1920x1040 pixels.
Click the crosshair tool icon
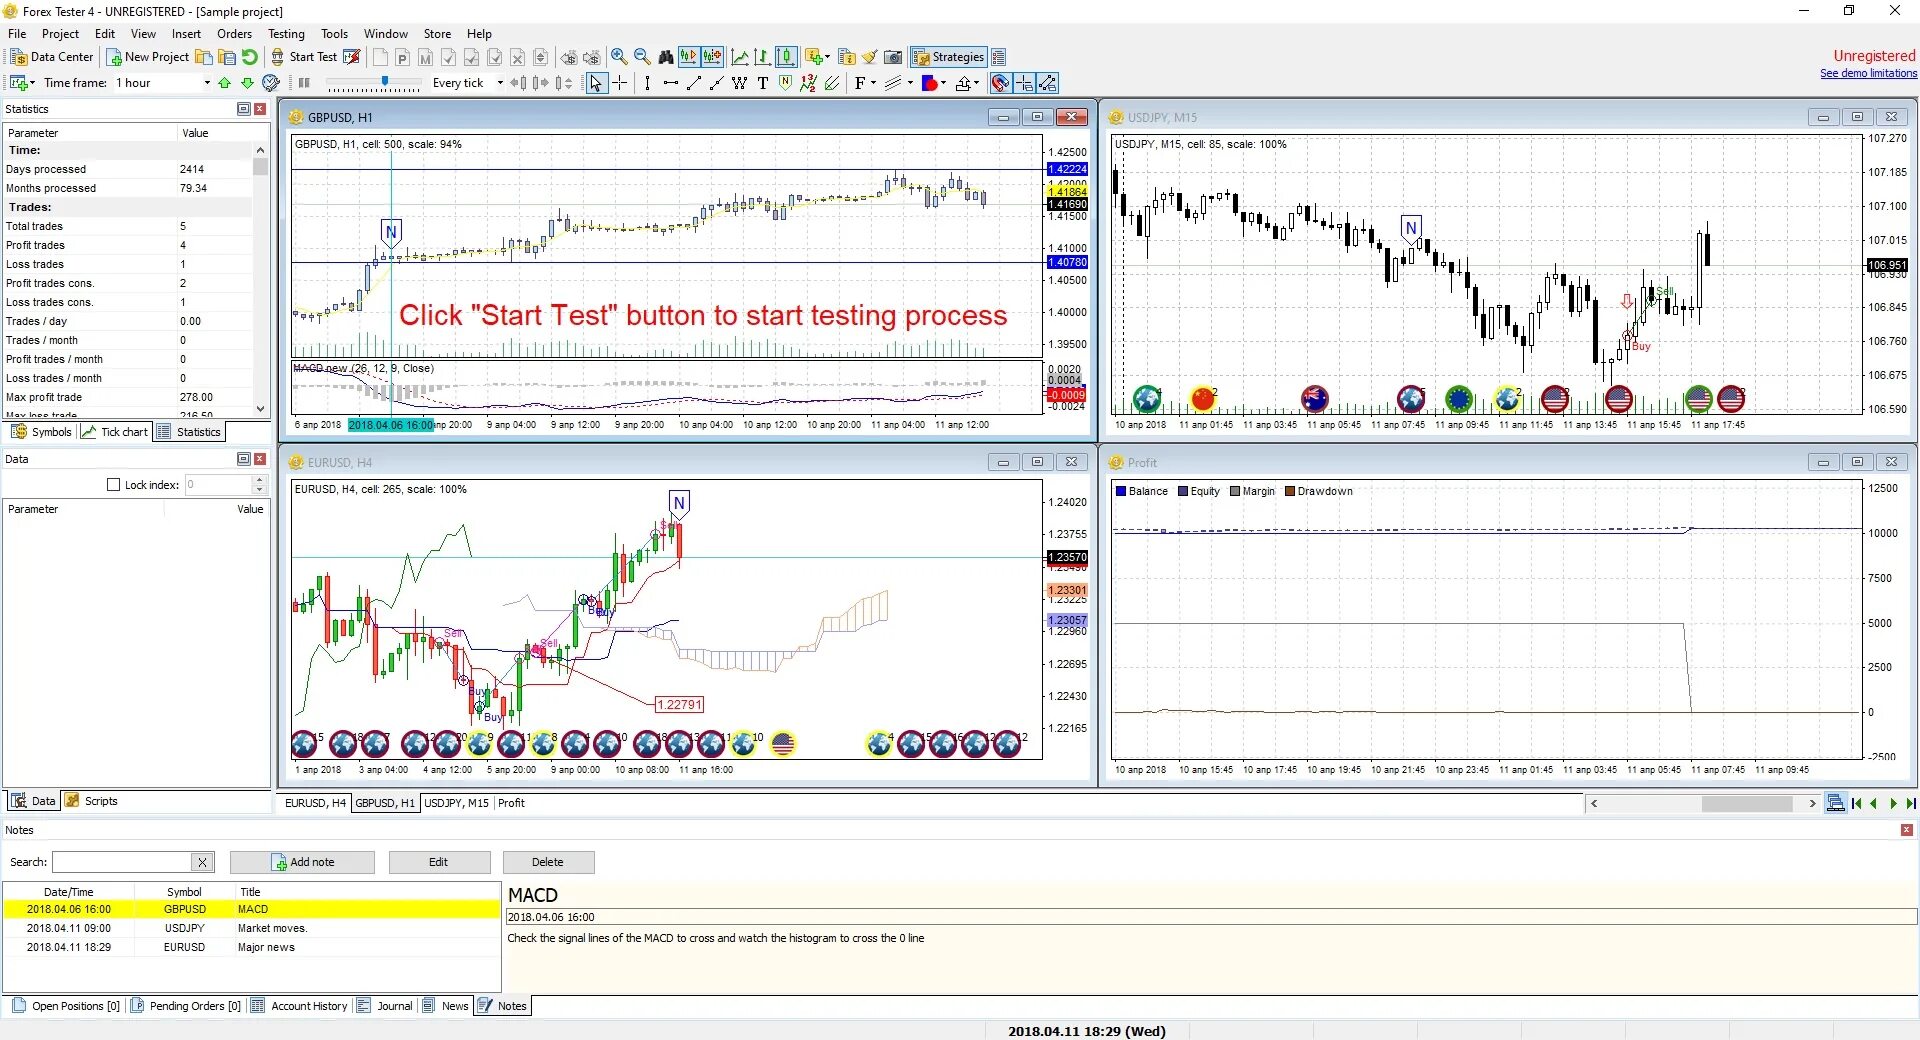[619, 83]
